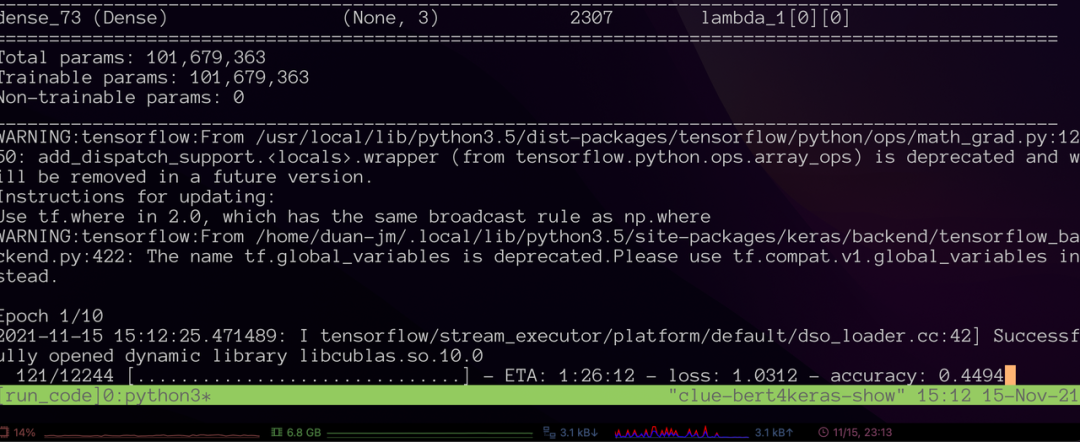
Task: Click the orange terminal cursor block
Action: 1010,376
